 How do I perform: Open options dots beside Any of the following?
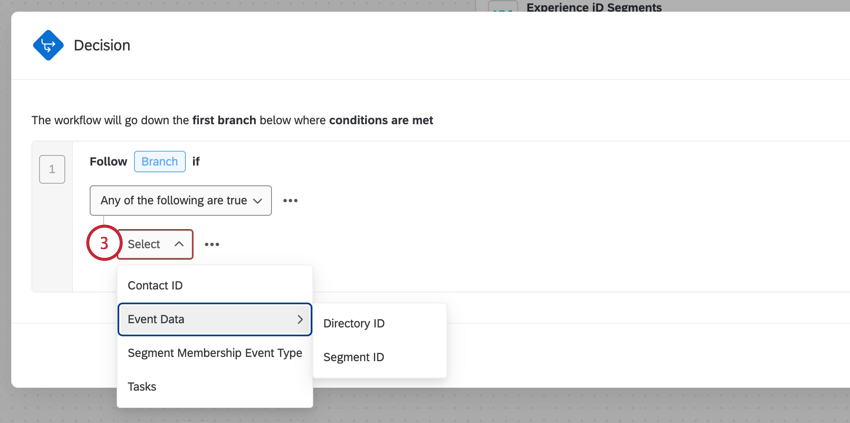(291, 201)
